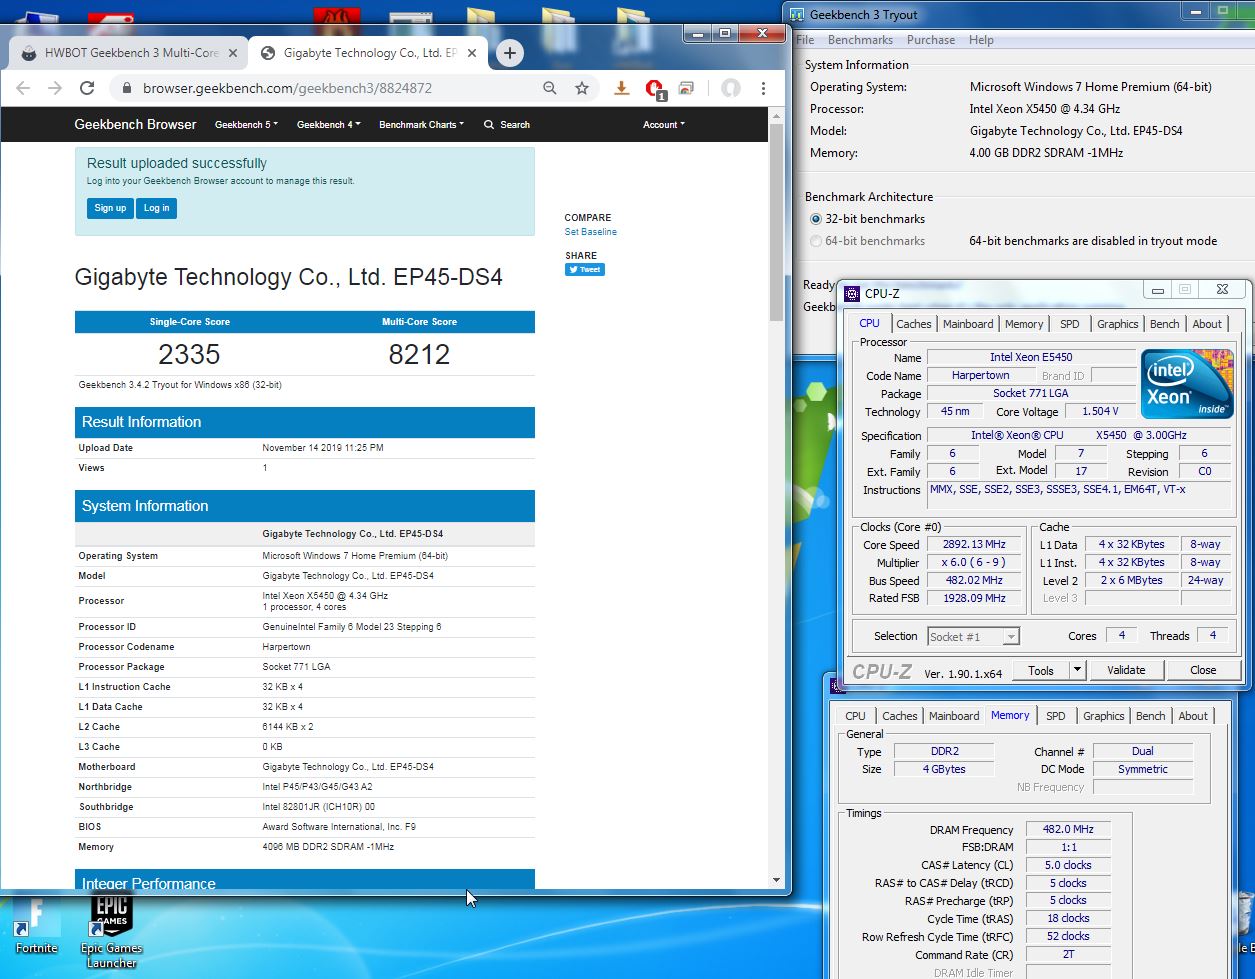Click the Geekbench 3 Tryout title icon
Screen dimensions: 1255x979
tap(797, 14)
